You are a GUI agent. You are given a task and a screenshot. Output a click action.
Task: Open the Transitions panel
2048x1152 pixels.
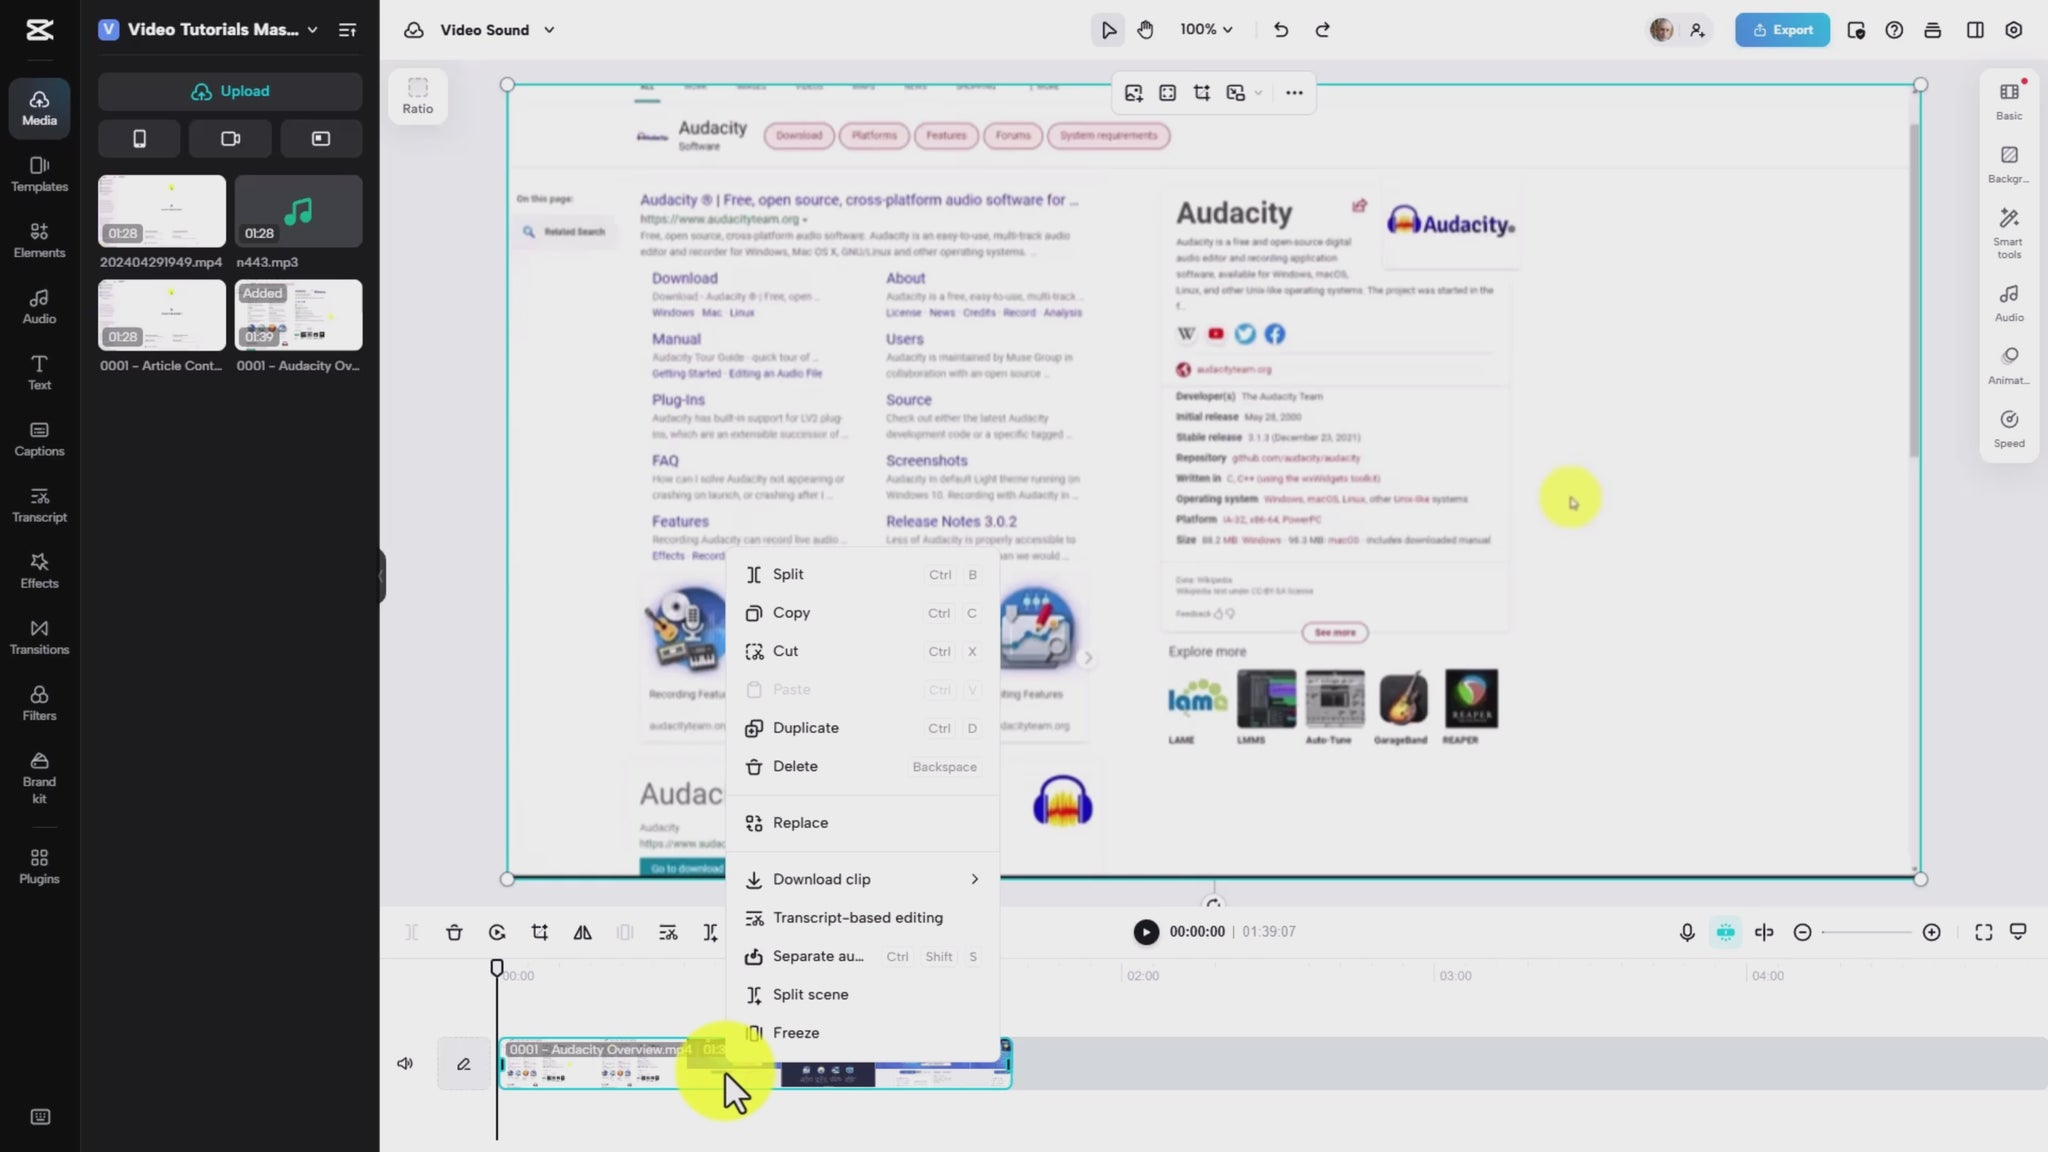(39, 636)
